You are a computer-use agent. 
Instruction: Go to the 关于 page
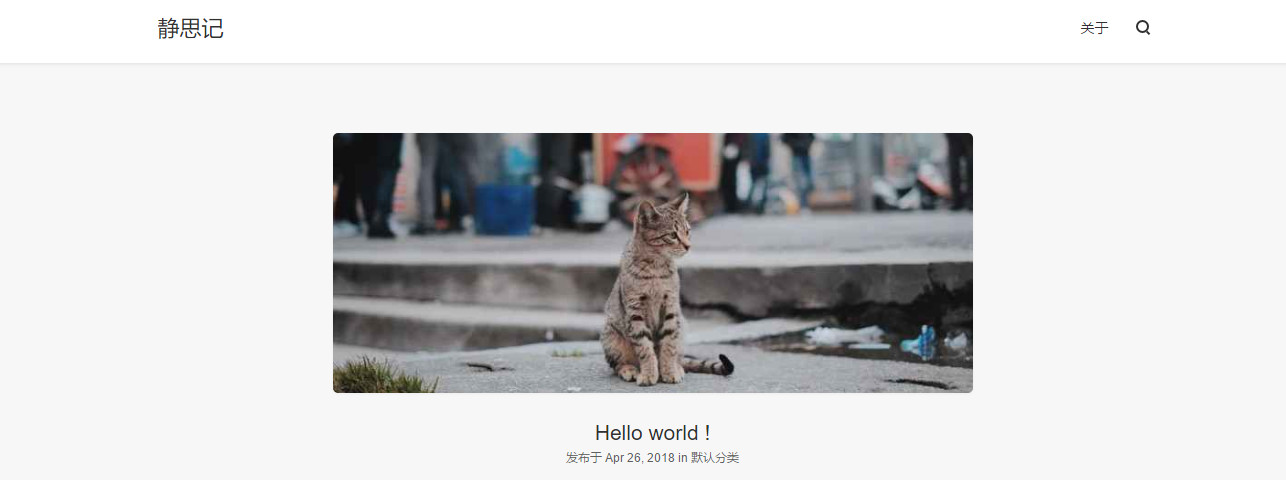coord(1094,28)
